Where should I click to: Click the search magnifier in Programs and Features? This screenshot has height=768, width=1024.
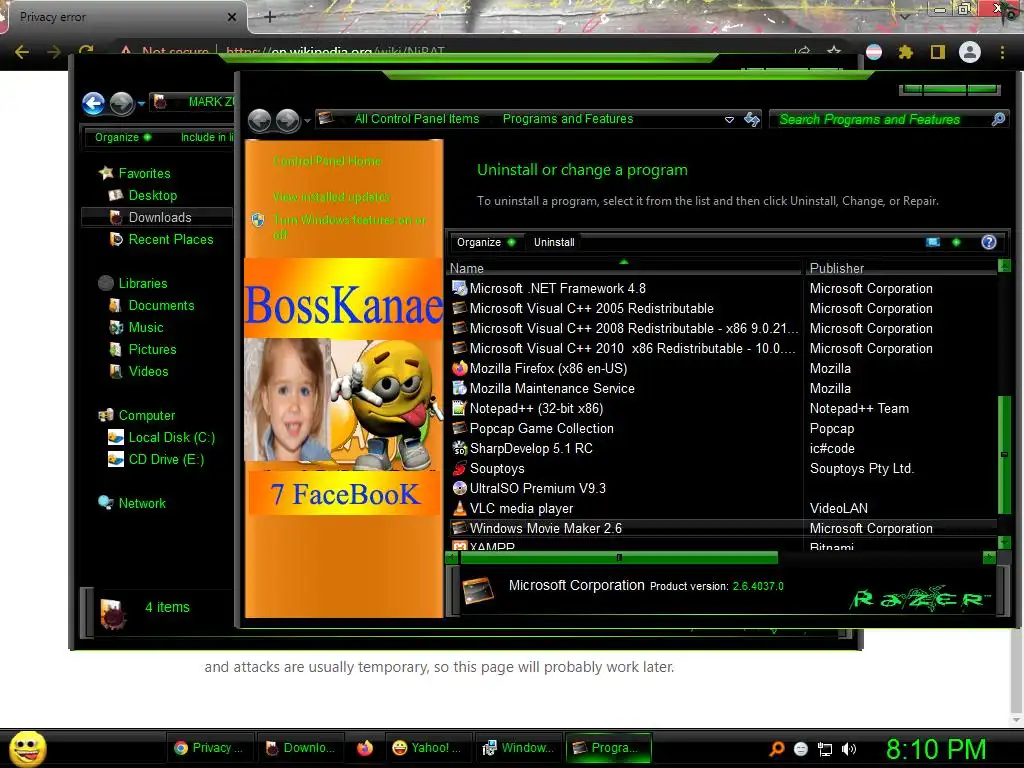tap(999, 119)
